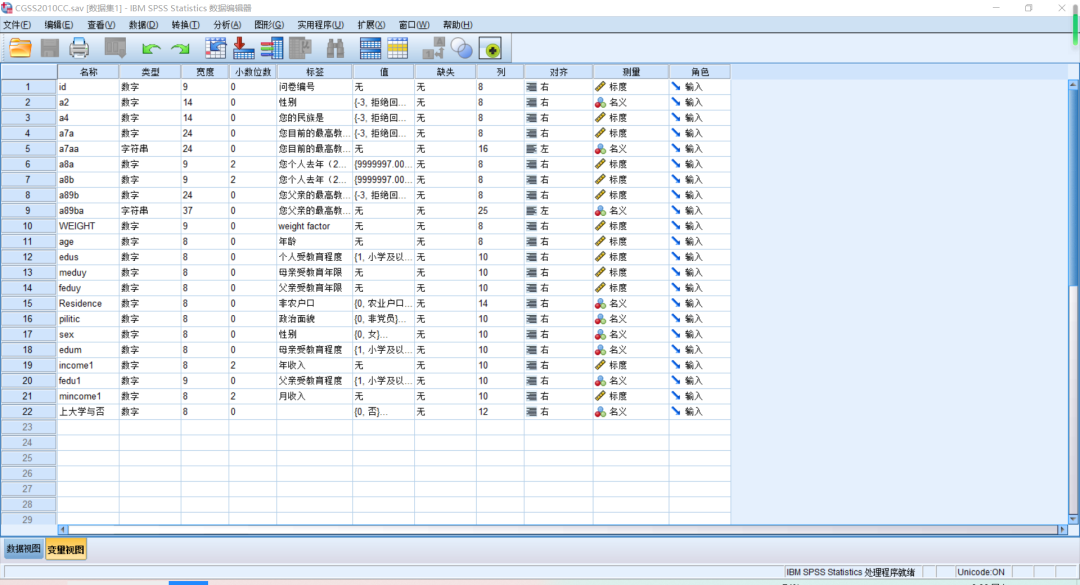The width and height of the screenshot is (1080, 585).
Task: Click the binoculars Find icon
Action: pyautogui.click(x=335, y=48)
